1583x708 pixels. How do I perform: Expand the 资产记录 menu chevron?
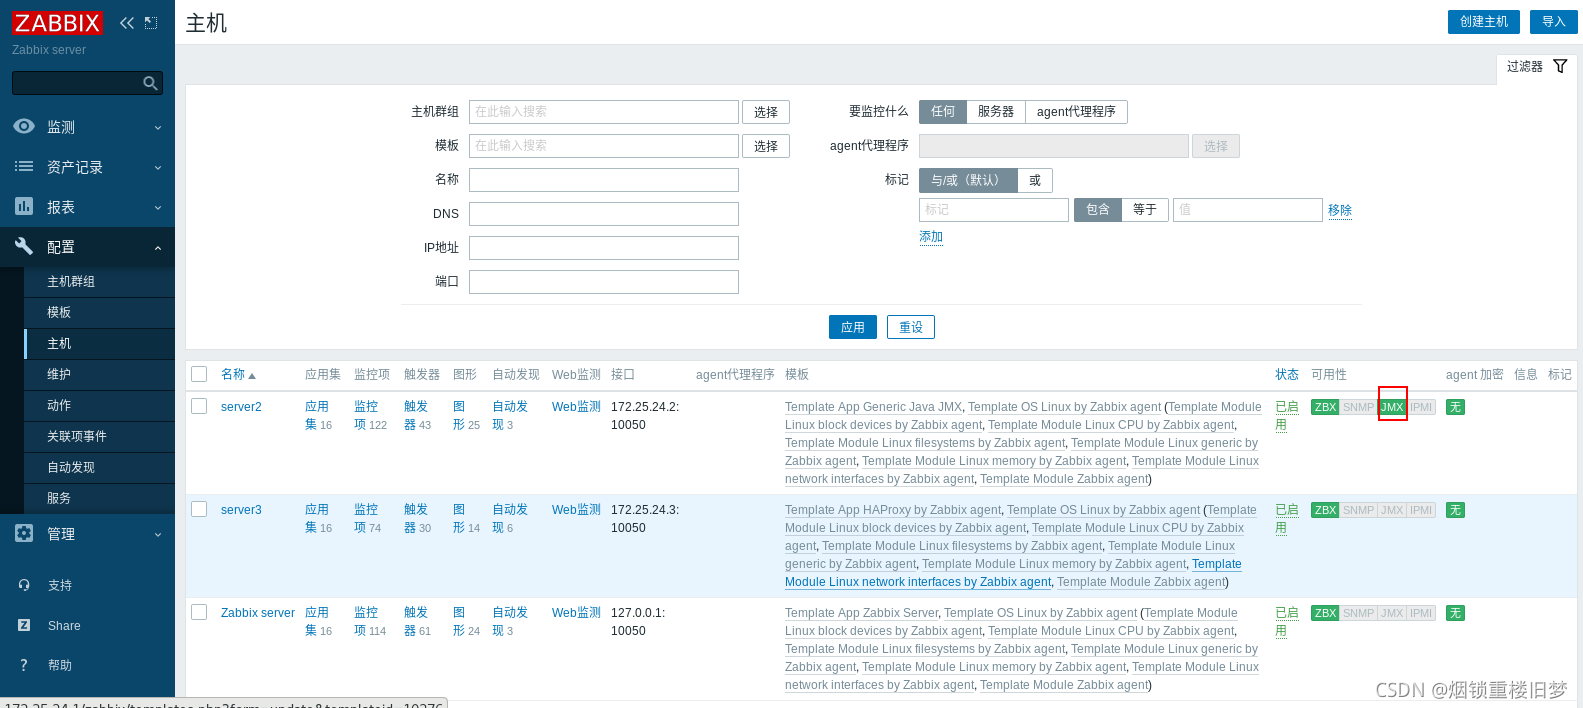tap(158, 167)
